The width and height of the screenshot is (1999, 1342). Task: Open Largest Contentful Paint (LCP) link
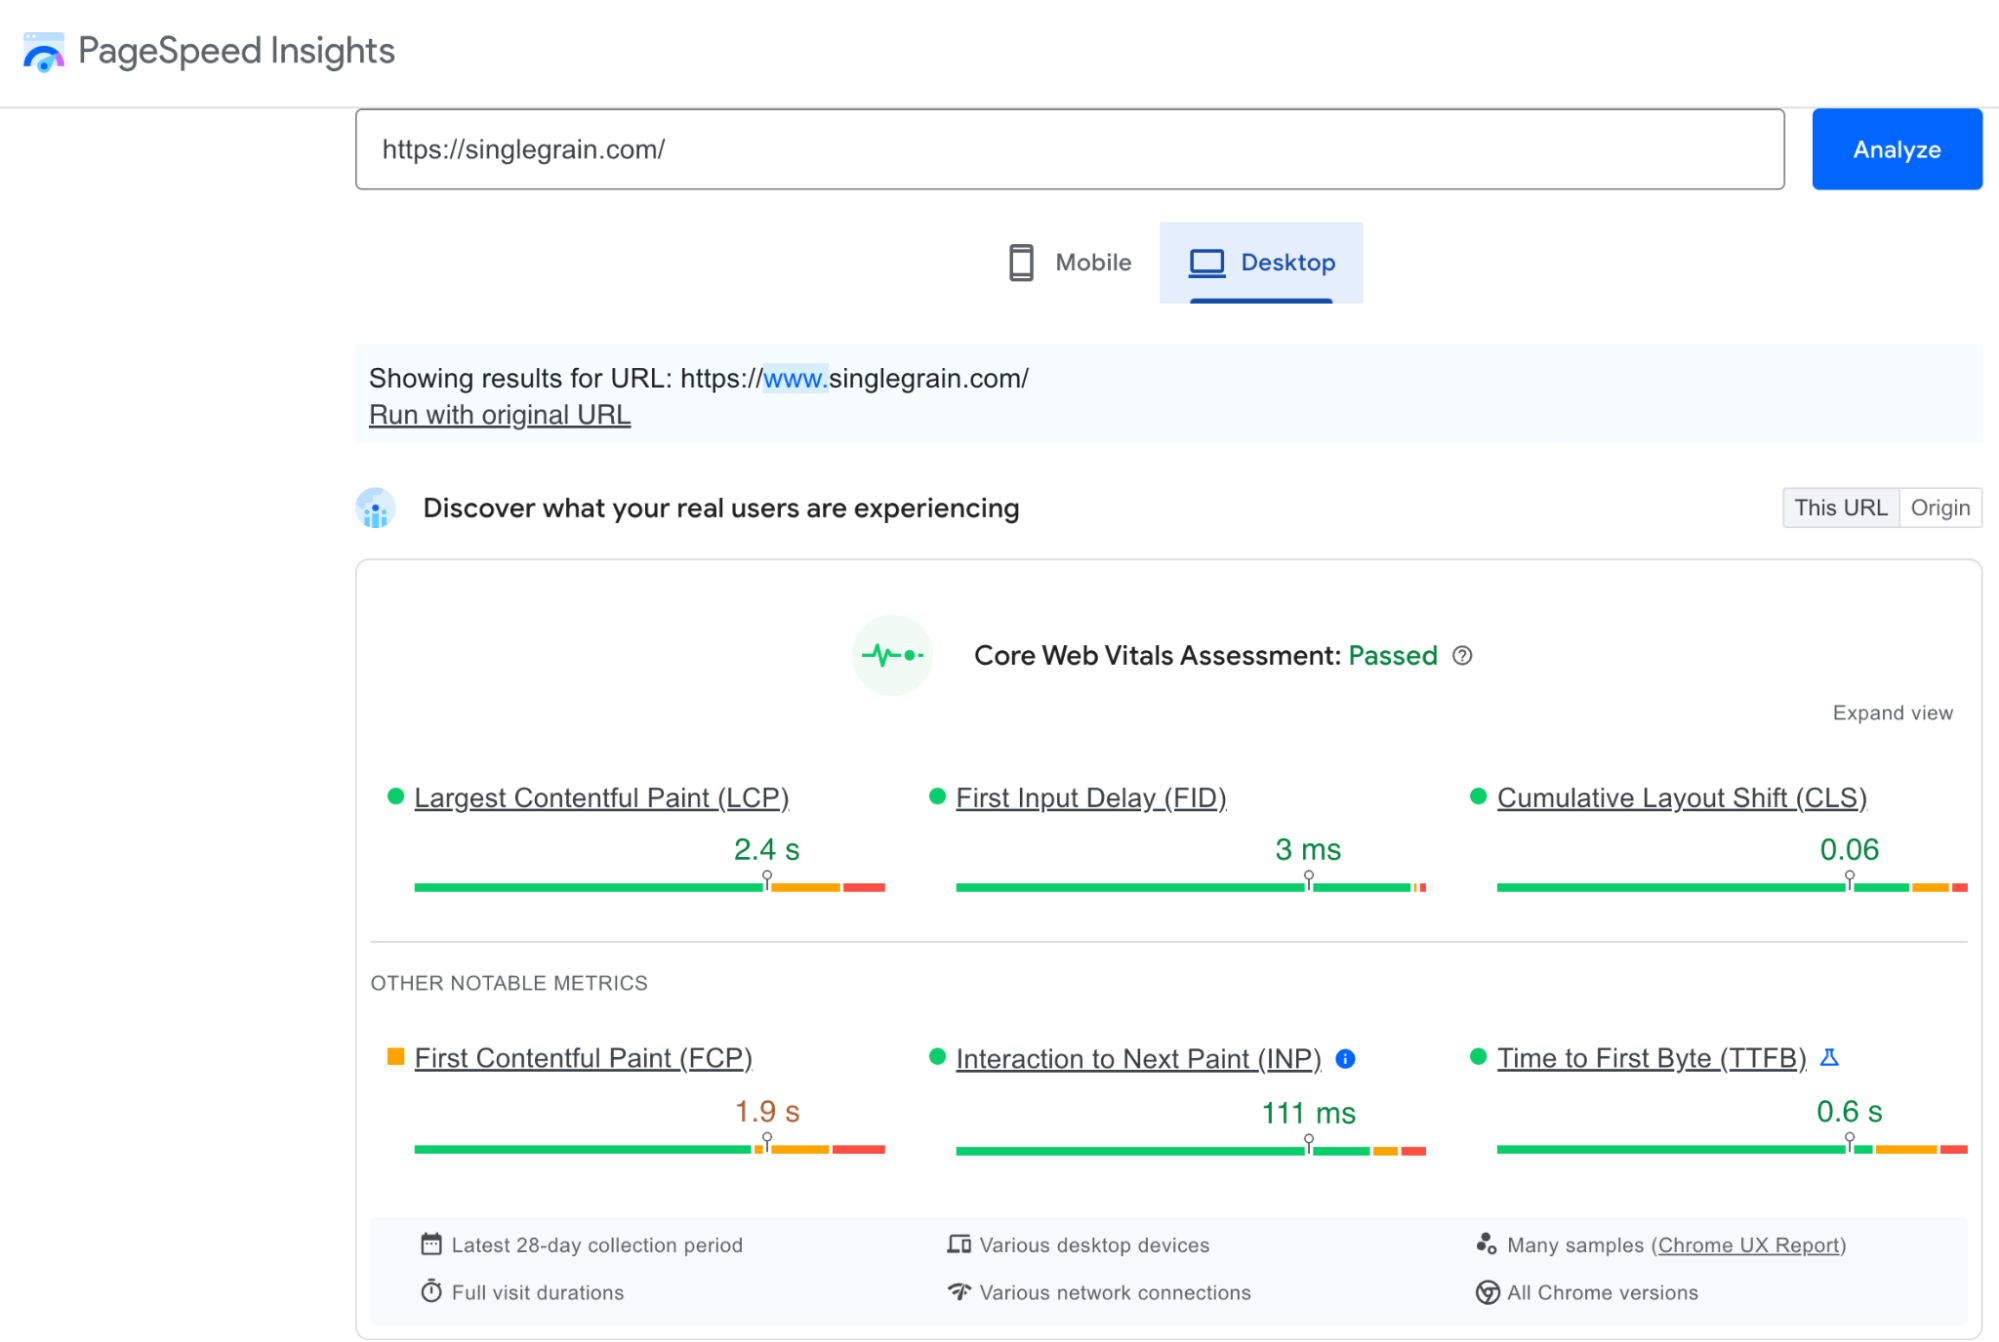[x=601, y=798]
